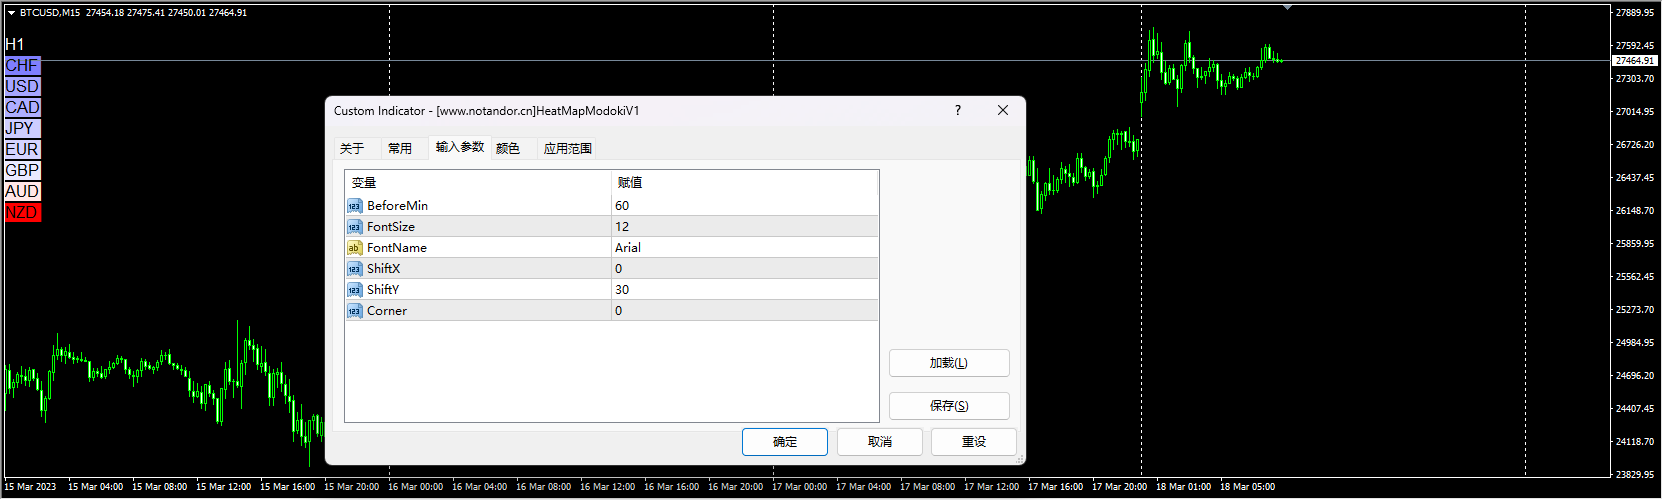1663x500 pixels.
Task: Confirm with the 确定 button
Action: (784, 442)
